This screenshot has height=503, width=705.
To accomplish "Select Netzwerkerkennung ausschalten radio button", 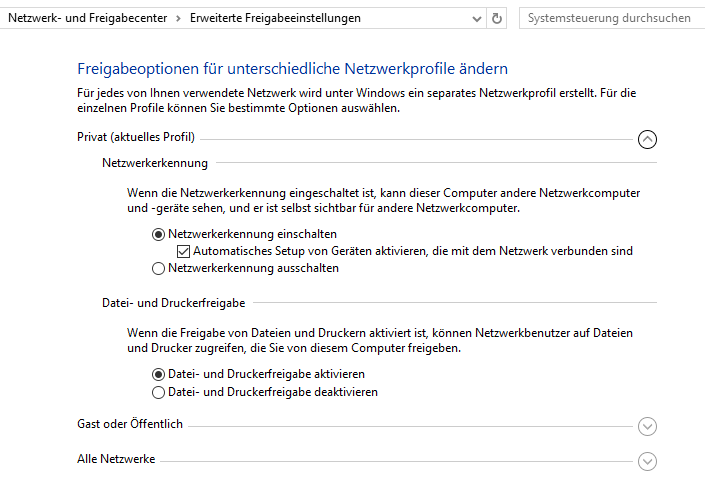I will pyautogui.click(x=158, y=268).
